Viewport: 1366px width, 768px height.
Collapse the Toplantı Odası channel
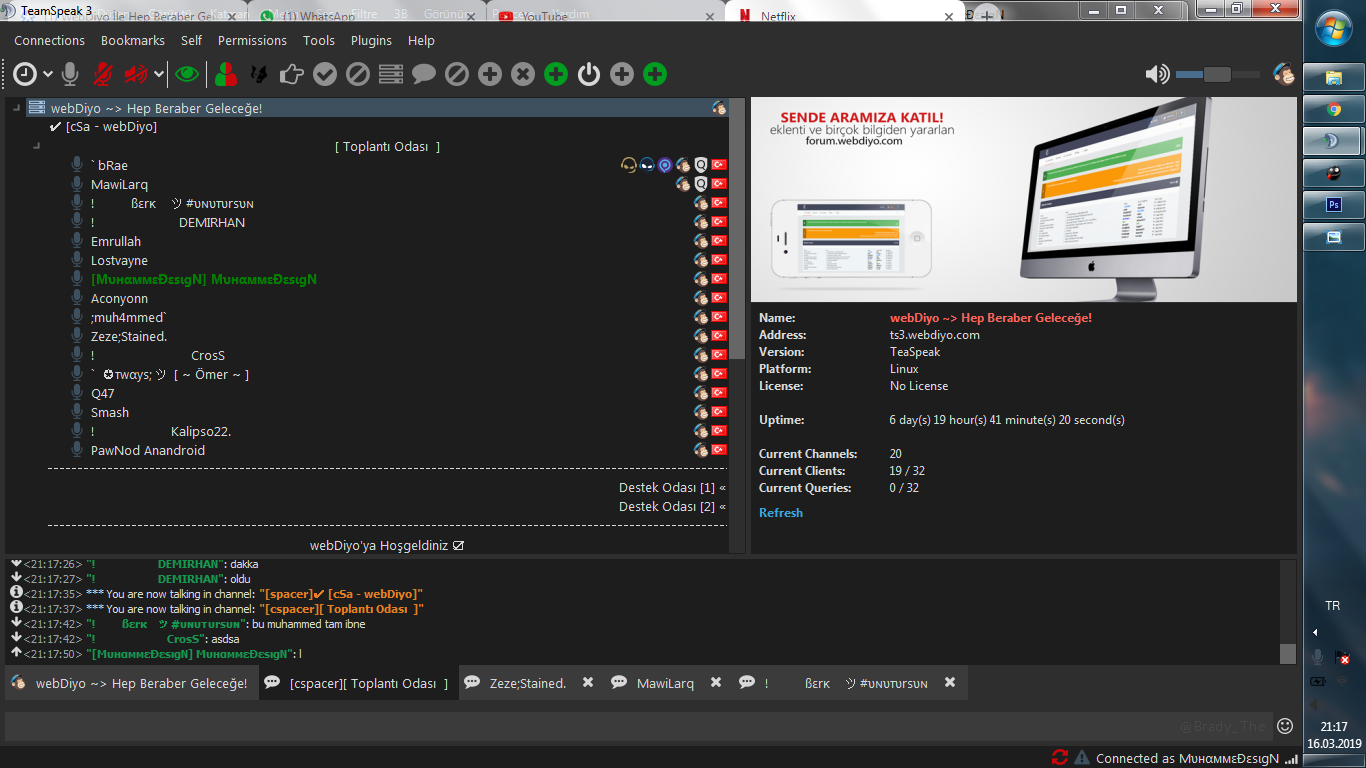(36, 146)
